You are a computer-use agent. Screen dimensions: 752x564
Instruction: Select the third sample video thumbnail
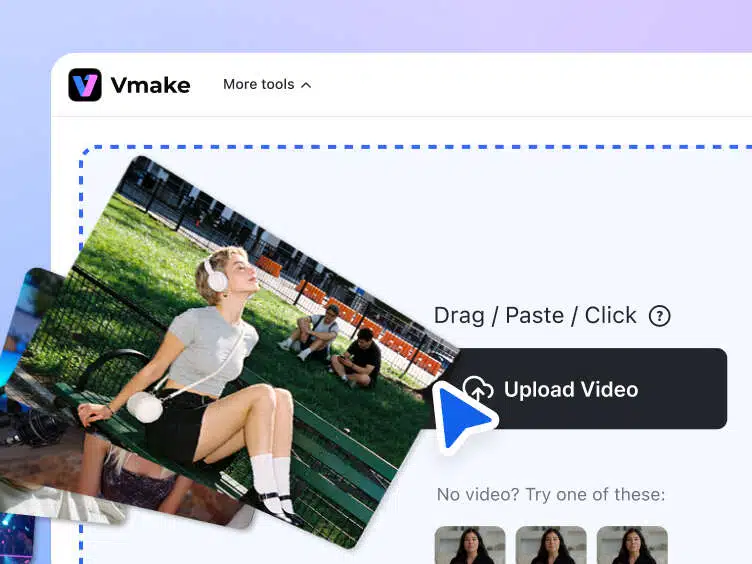tap(632, 545)
